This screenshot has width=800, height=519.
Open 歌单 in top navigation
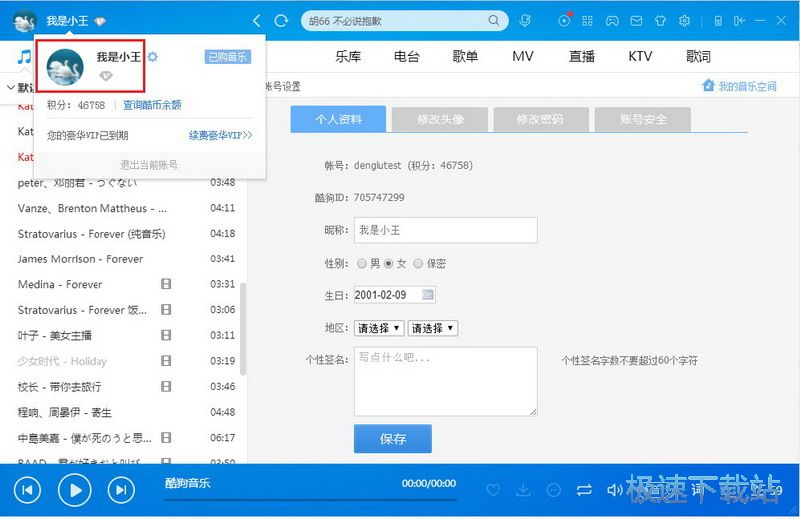(x=465, y=56)
